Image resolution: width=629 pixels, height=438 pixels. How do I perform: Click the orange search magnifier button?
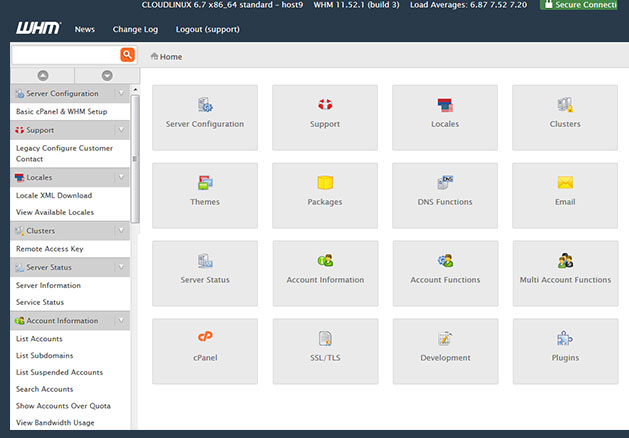[x=127, y=55]
